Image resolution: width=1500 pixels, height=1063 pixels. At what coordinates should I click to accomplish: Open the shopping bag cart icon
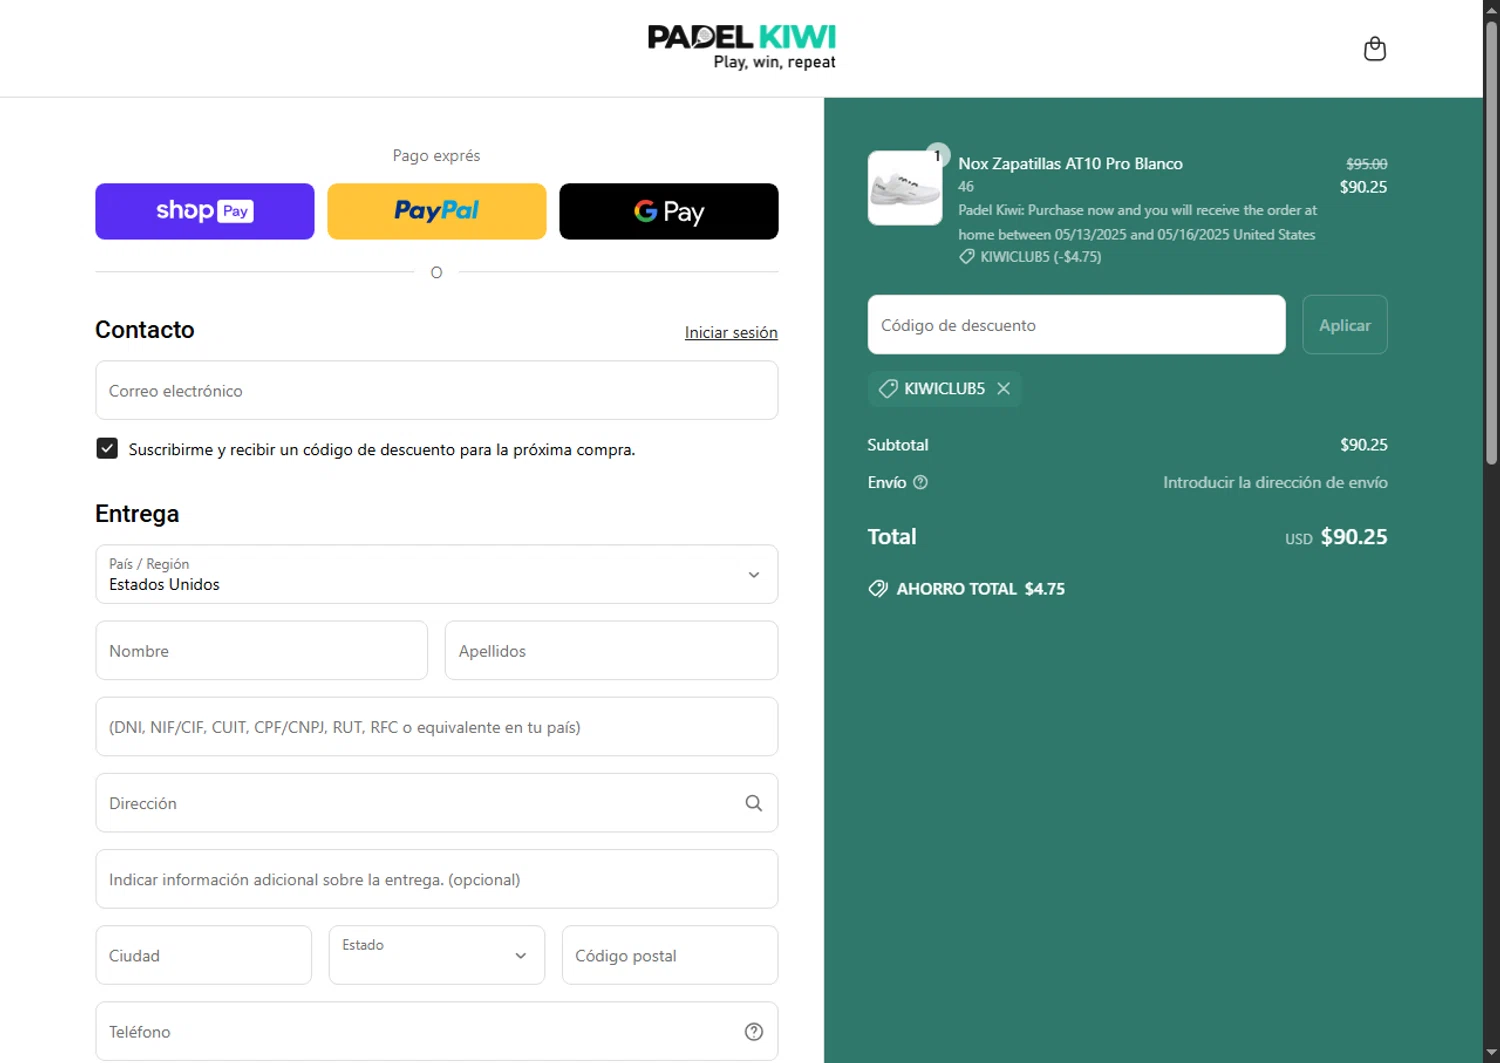[x=1375, y=49]
